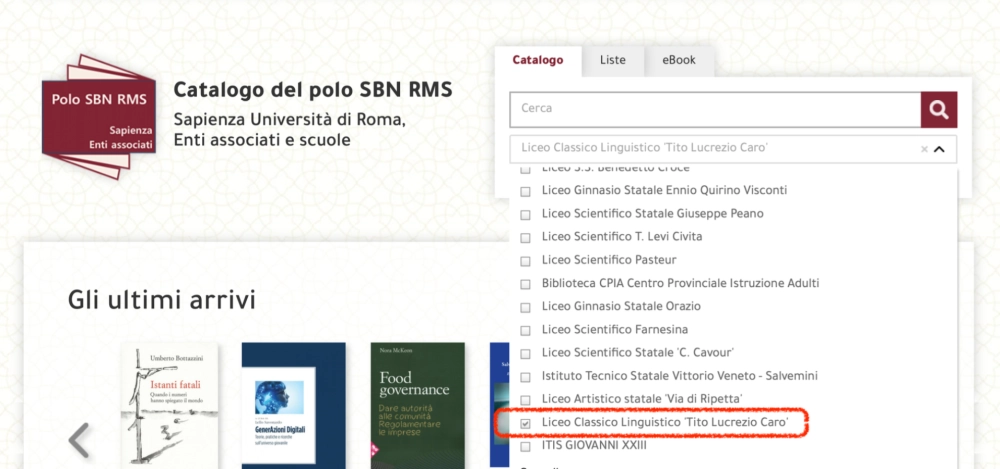This screenshot has height=469, width=1000.
Task: Open the Istanti fatali book cover
Action: (x=169, y=405)
